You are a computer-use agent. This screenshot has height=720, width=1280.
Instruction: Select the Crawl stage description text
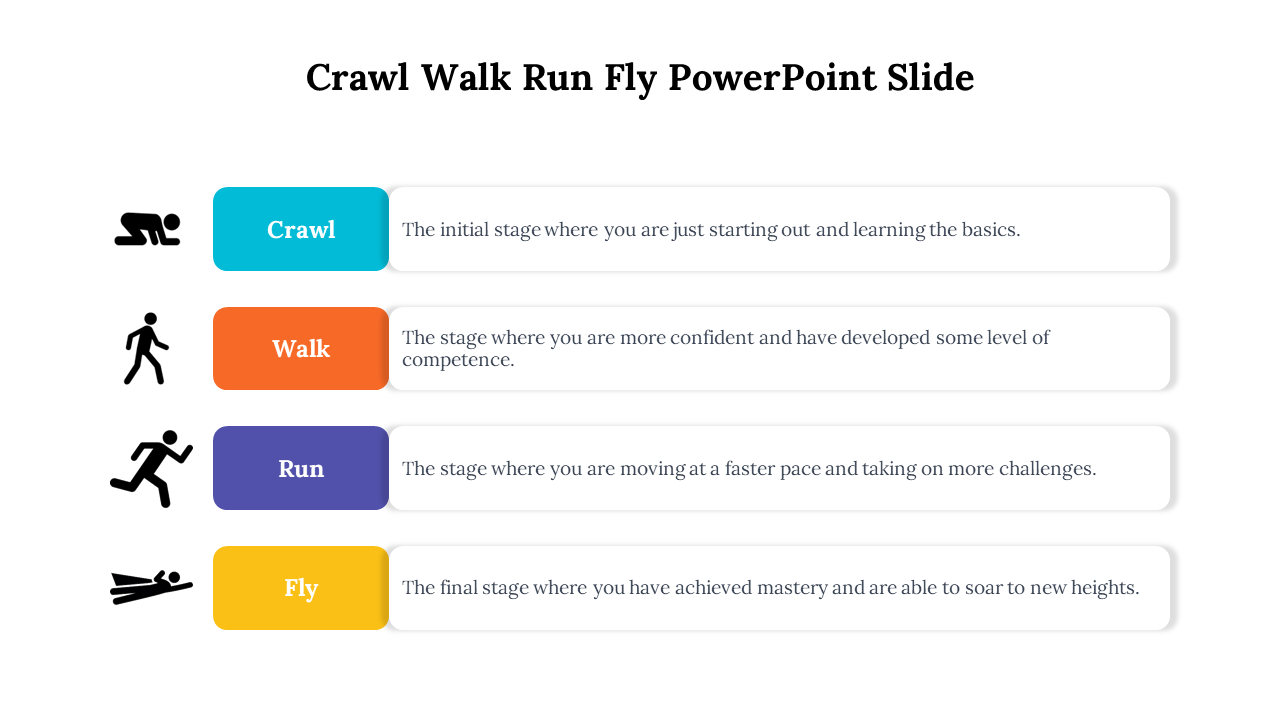(711, 229)
